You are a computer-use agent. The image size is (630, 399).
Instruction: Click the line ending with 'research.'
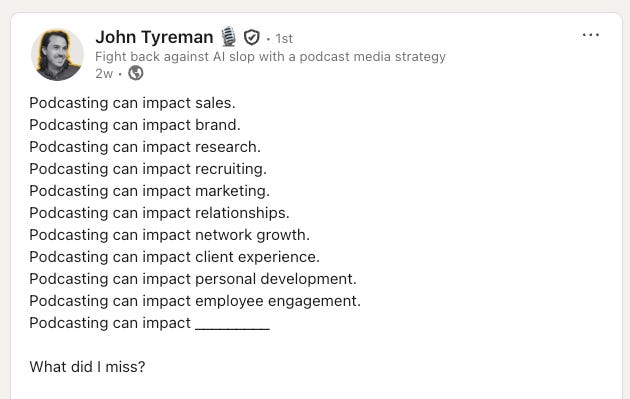145,147
